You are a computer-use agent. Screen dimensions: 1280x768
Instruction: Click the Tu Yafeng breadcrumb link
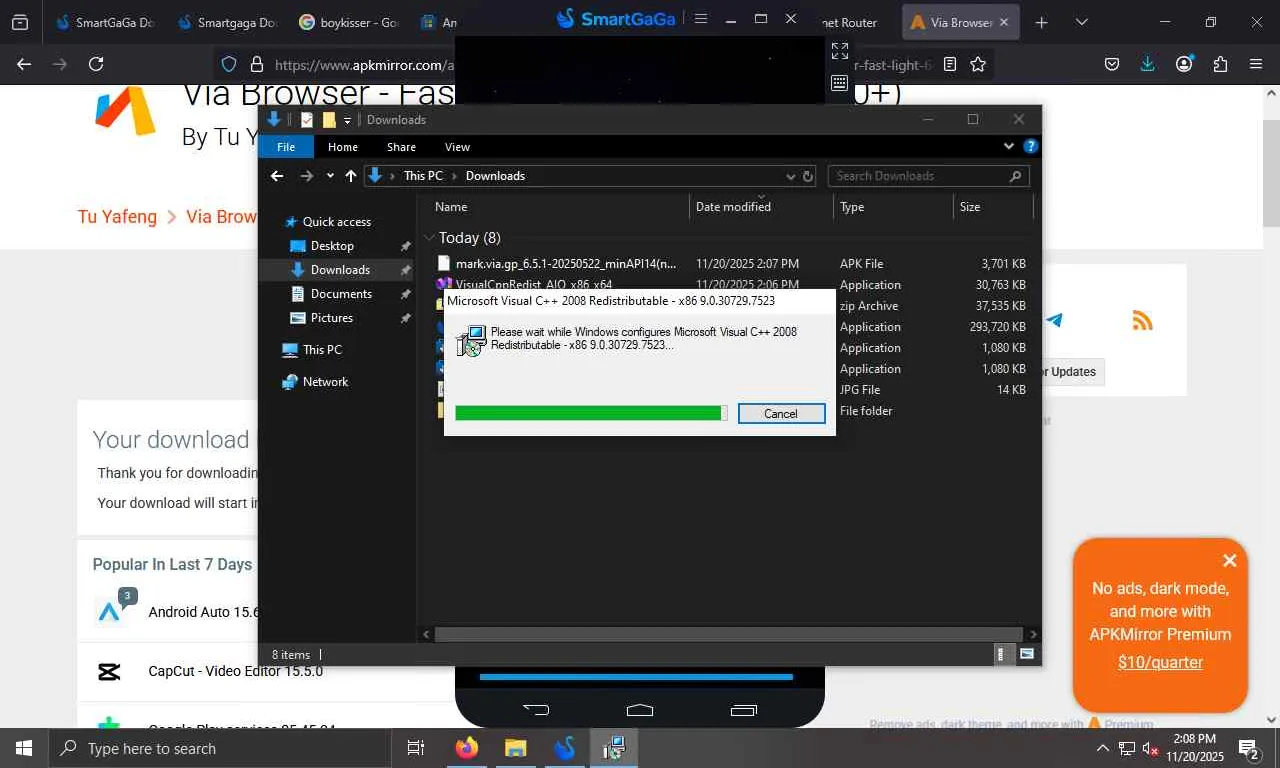[117, 217]
